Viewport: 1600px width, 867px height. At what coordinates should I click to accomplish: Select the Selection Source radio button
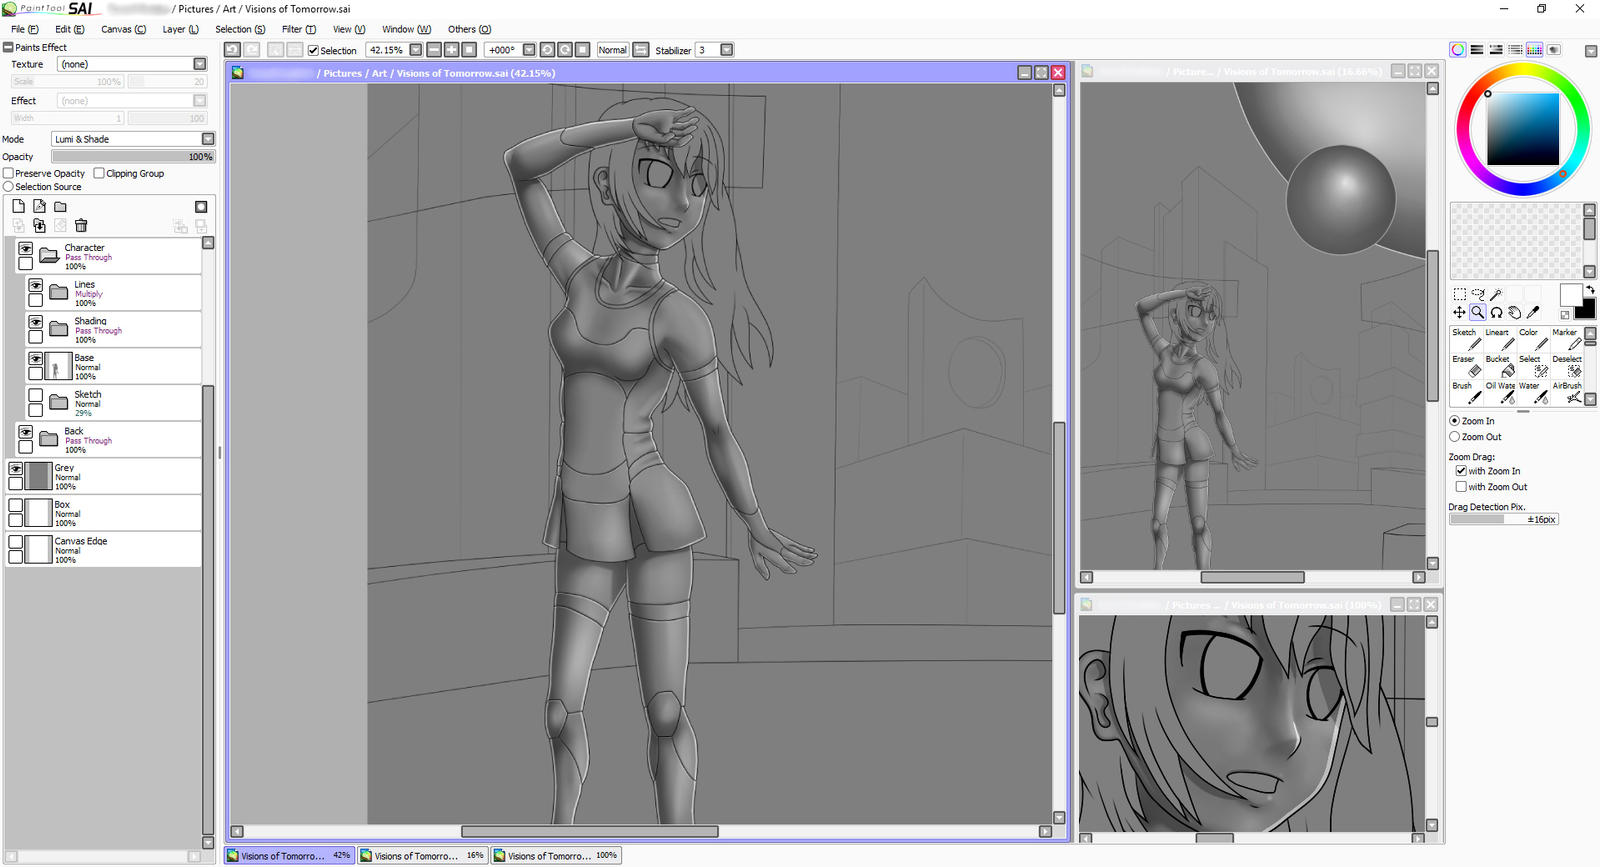pos(8,187)
